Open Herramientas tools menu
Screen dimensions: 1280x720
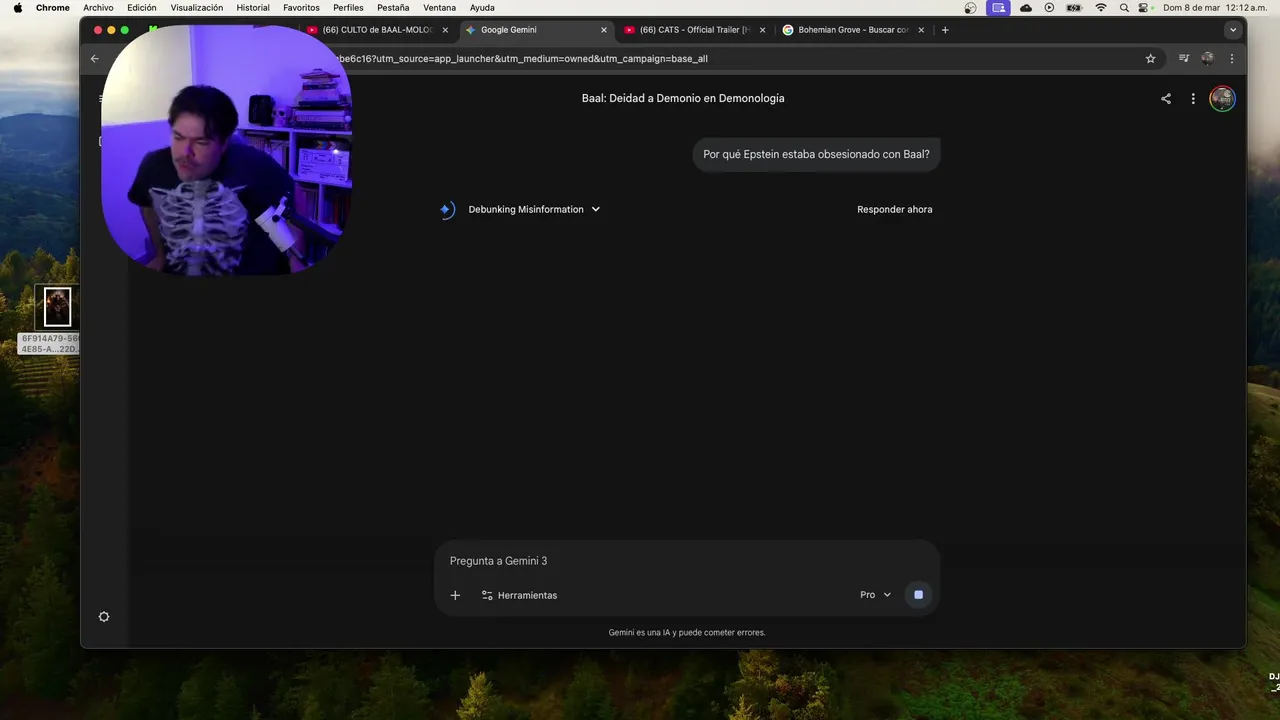519,595
